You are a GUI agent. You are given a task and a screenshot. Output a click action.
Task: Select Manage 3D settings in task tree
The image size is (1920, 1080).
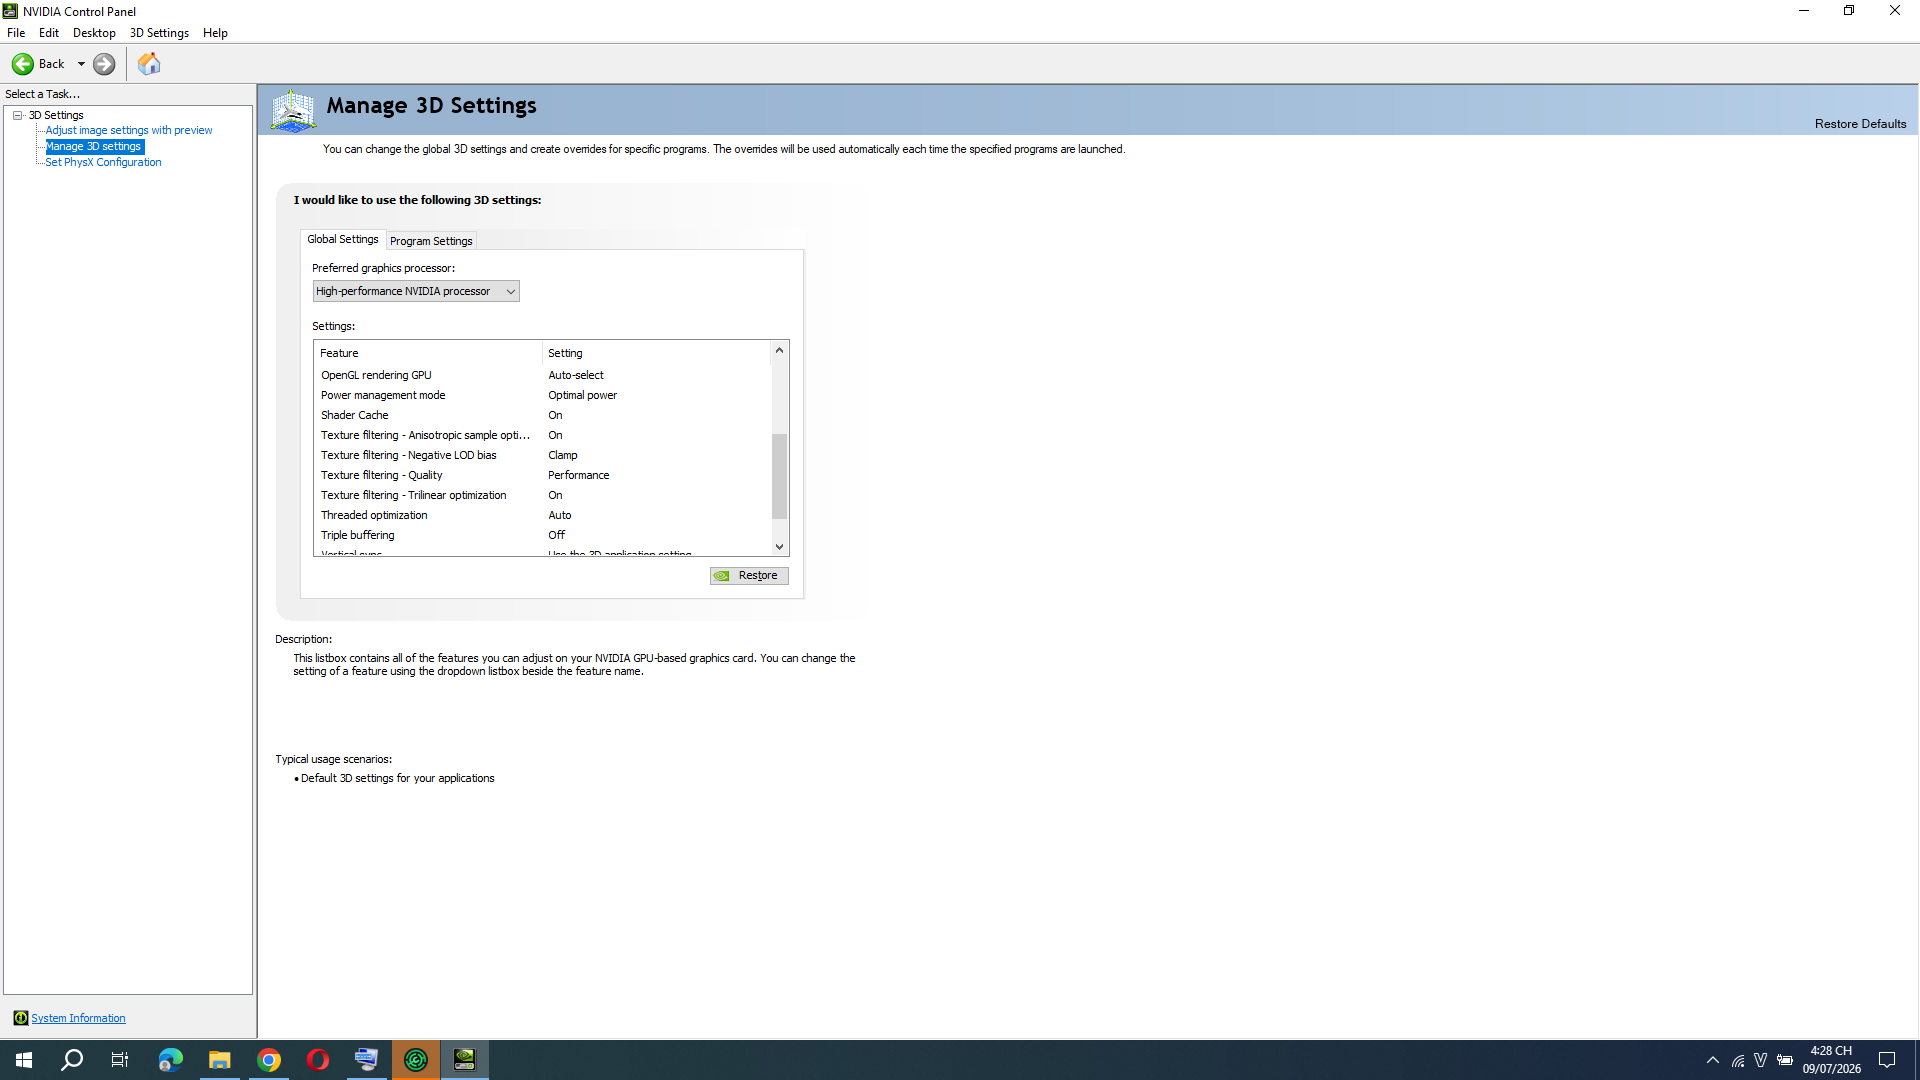coord(94,146)
